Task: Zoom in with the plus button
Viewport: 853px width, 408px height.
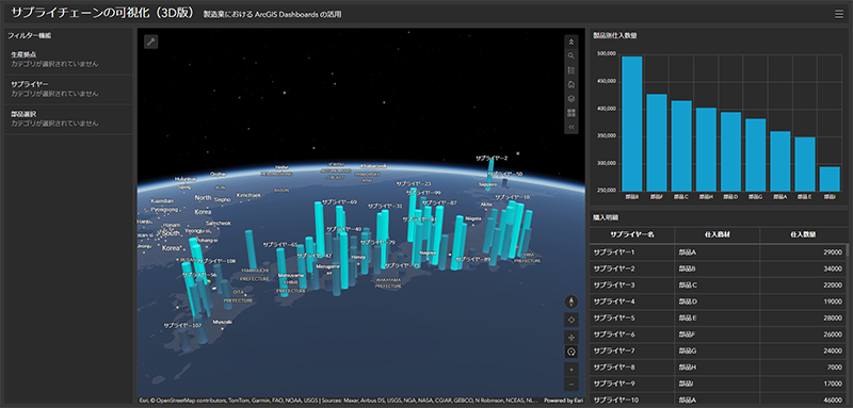Action: (571, 369)
